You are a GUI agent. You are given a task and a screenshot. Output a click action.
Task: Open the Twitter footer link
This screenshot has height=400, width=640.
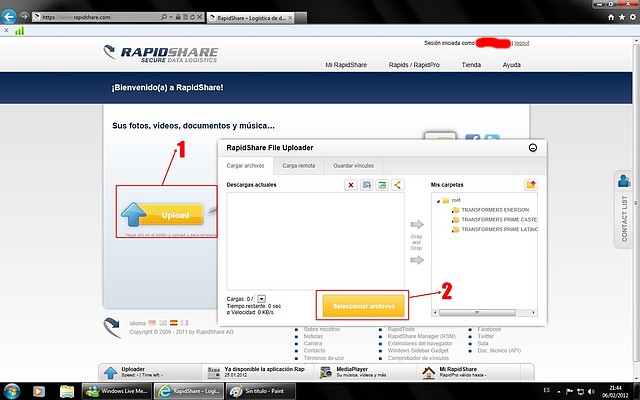(486, 336)
